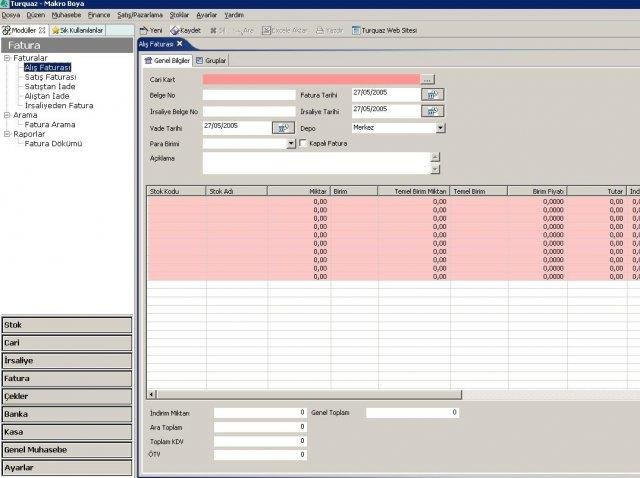
Task: Open the Vade Tarihi calendar picker
Action: (x=283, y=128)
